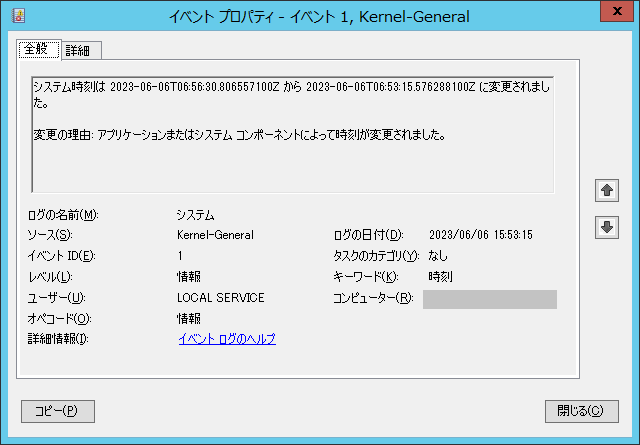Click the event viewer icon in title bar
This screenshot has width=640, height=445.
(x=19, y=16)
